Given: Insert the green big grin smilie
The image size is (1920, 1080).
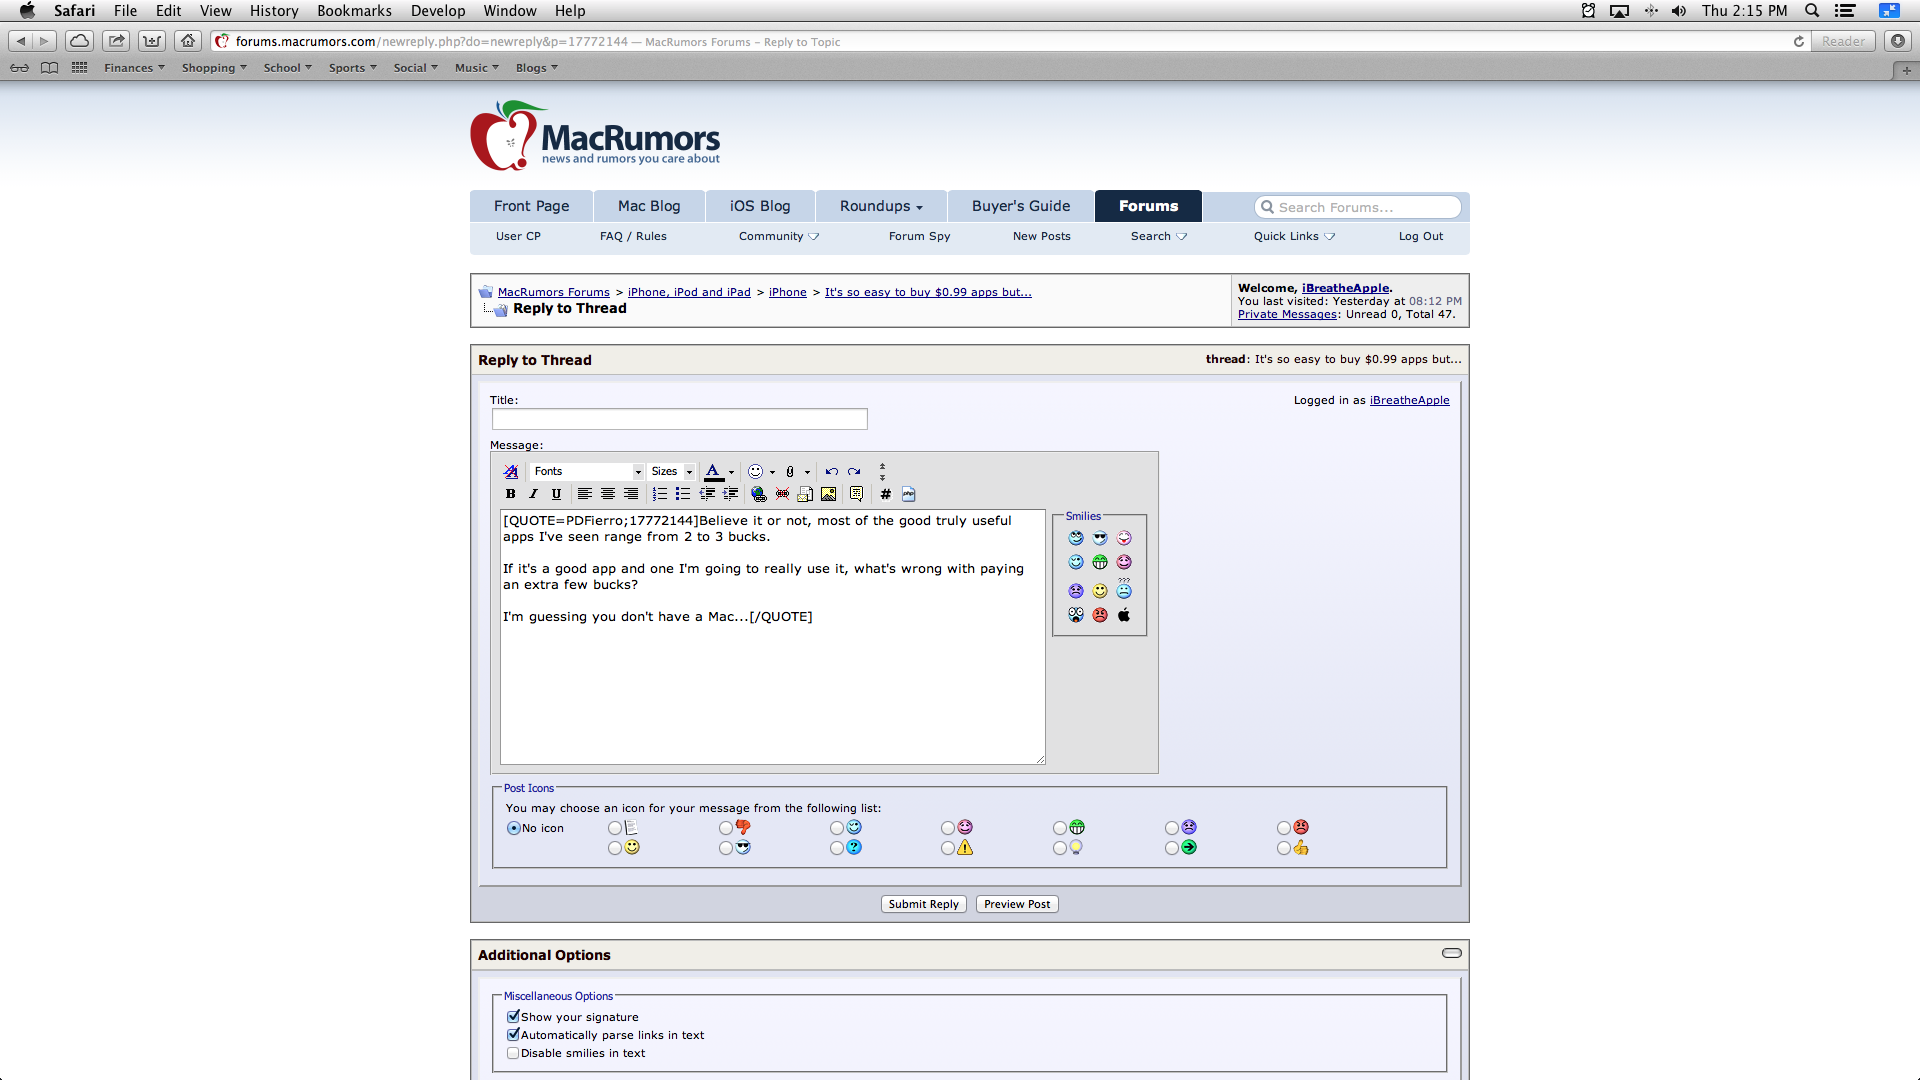Looking at the screenshot, I should point(1100,562).
